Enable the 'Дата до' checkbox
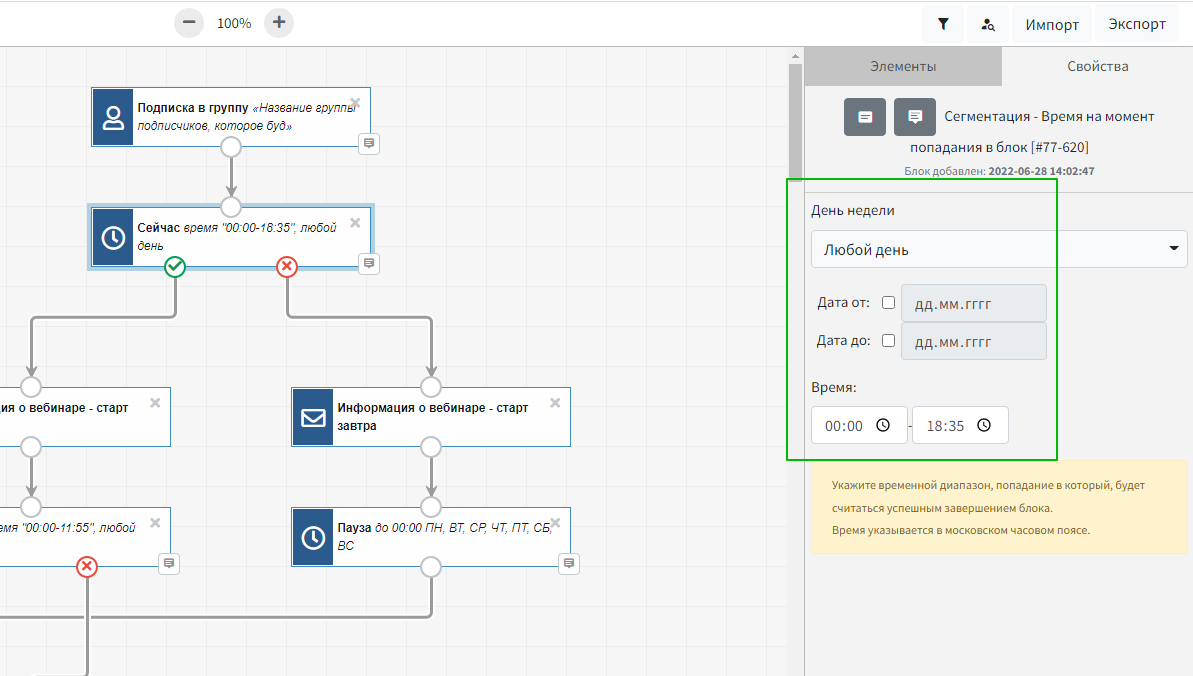 [888, 340]
